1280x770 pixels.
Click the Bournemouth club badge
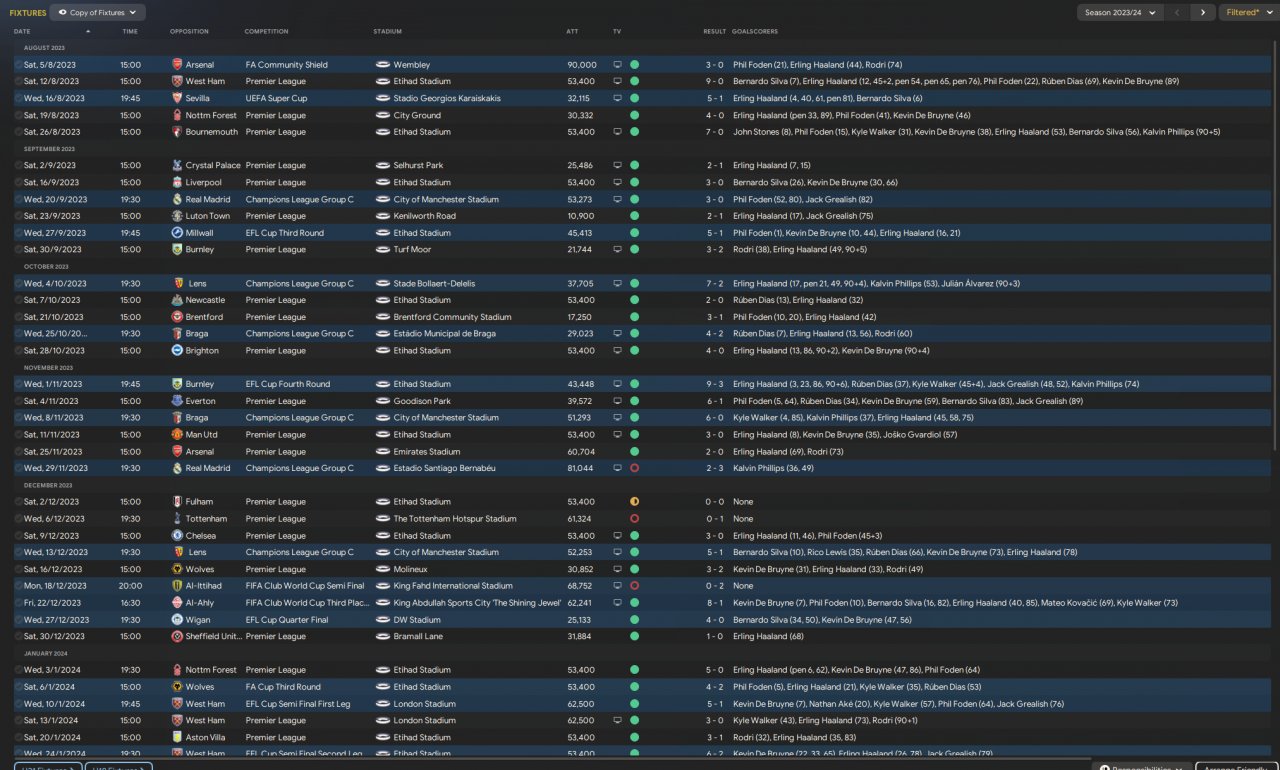177,132
